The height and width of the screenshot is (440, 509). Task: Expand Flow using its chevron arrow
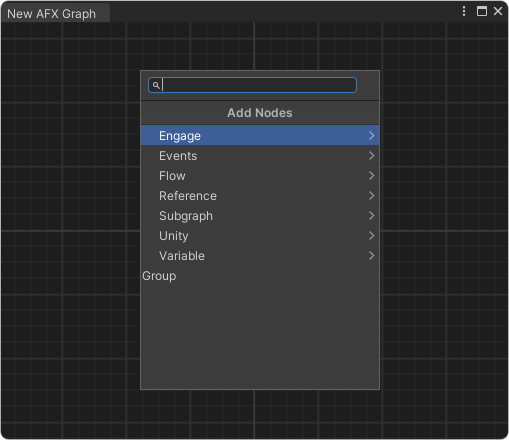[x=372, y=176]
